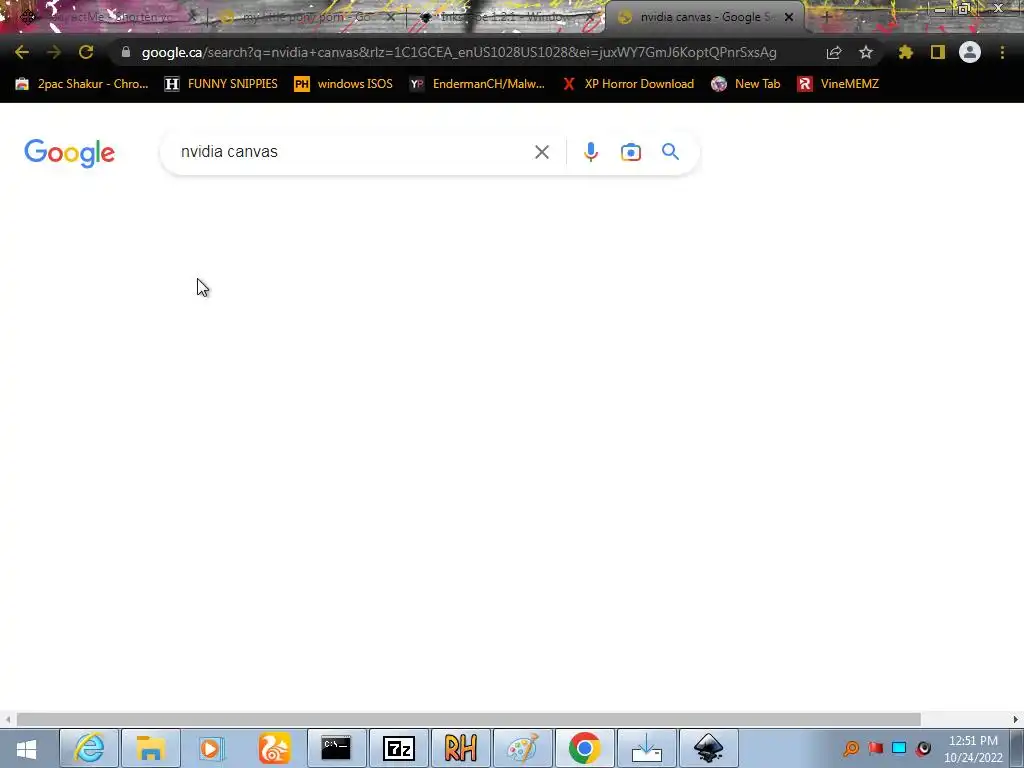Viewport: 1024px width, 768px height.
Task: Start voice search with the microphone icon
Action: 590,152
